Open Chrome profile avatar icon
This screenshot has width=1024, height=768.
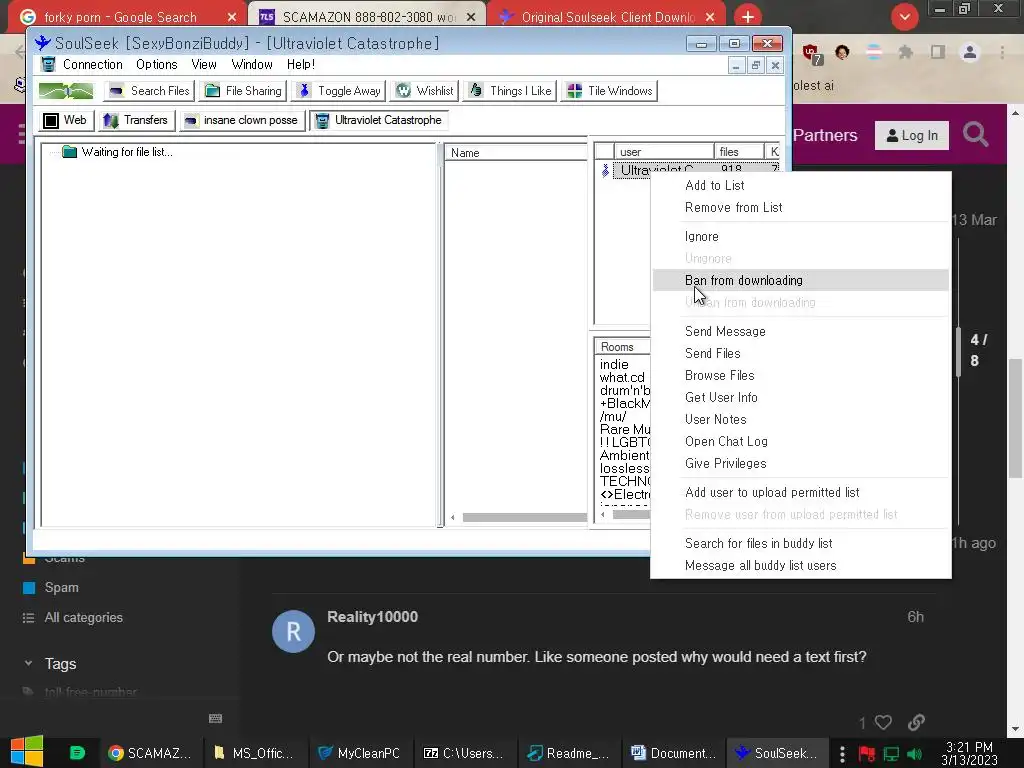tap(970, 52)
